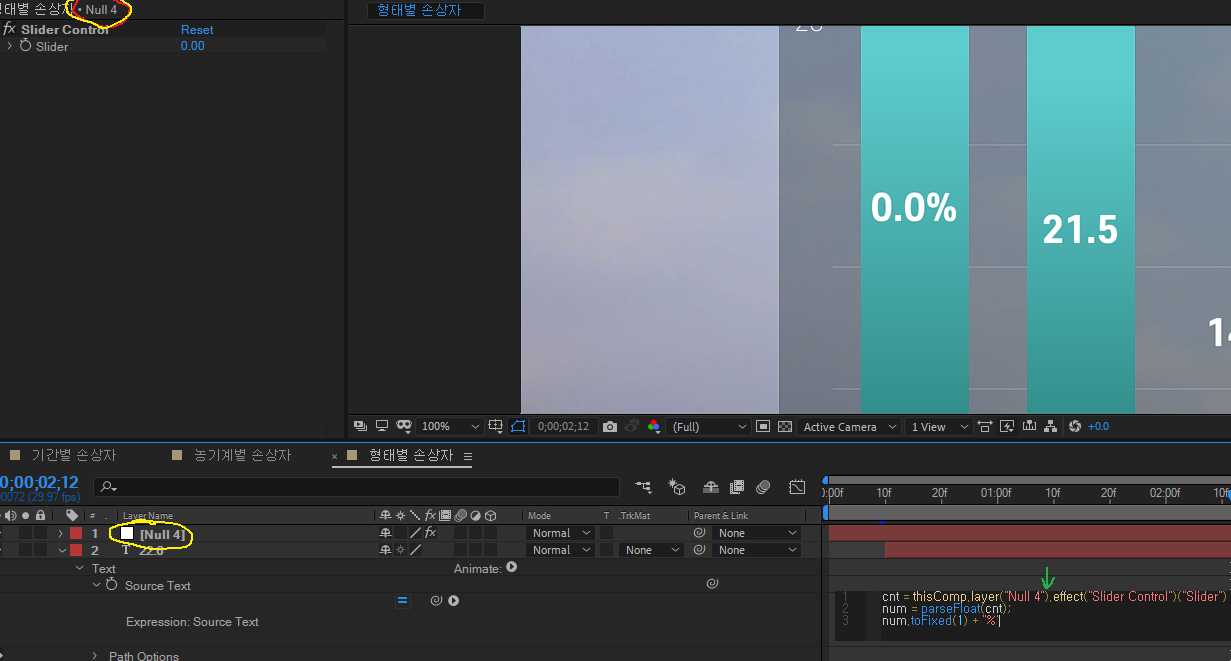The image size is (1231, 661).
Task: Collapse layer 2 text layer properties
Action: coord(61,550)
